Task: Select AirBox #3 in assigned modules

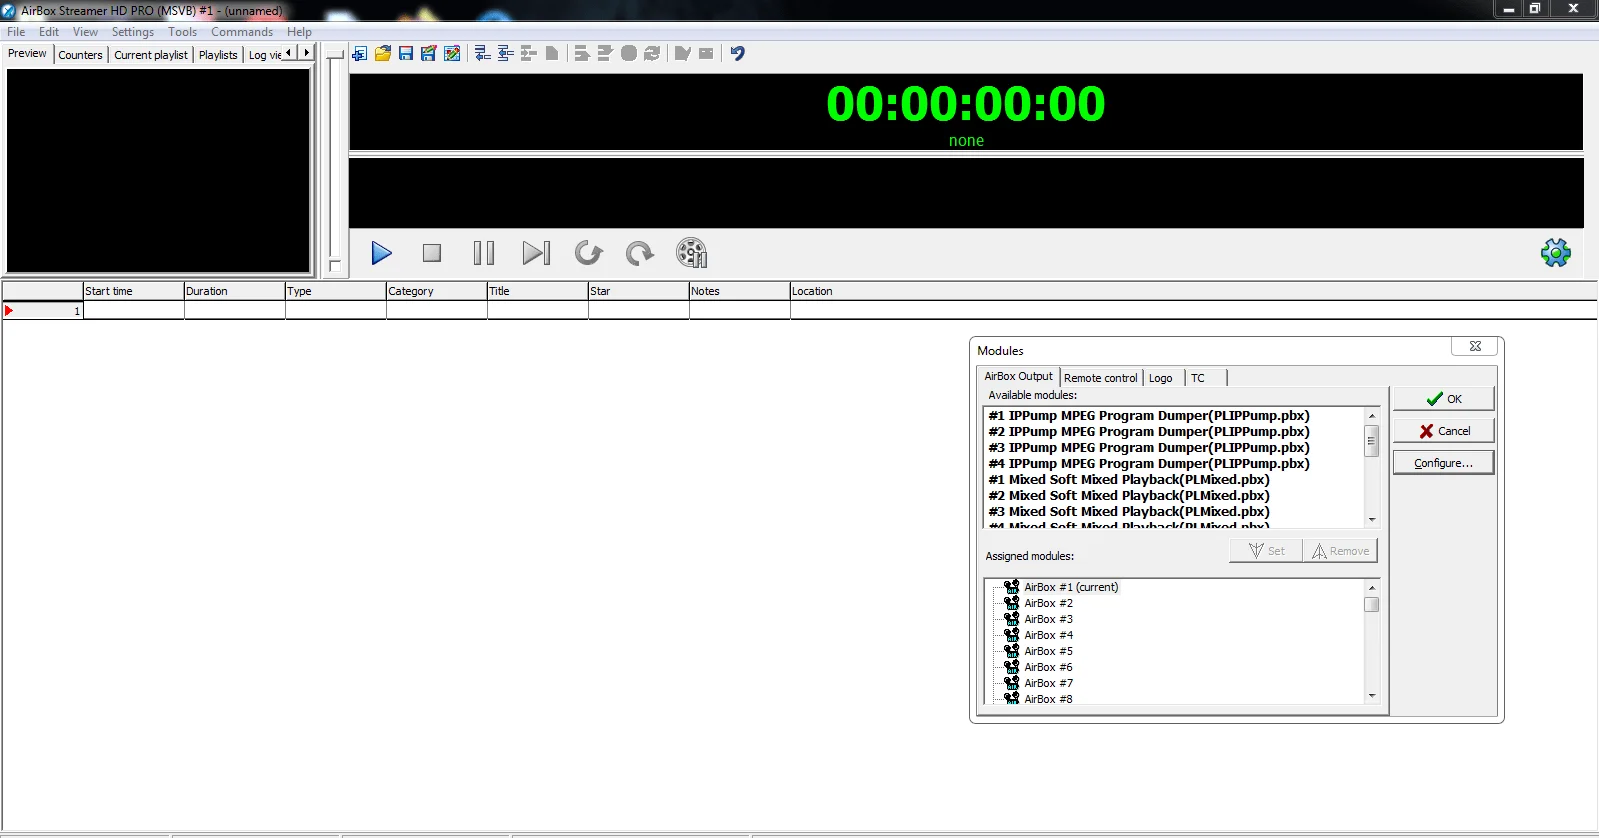Action: coord(1048,619)
